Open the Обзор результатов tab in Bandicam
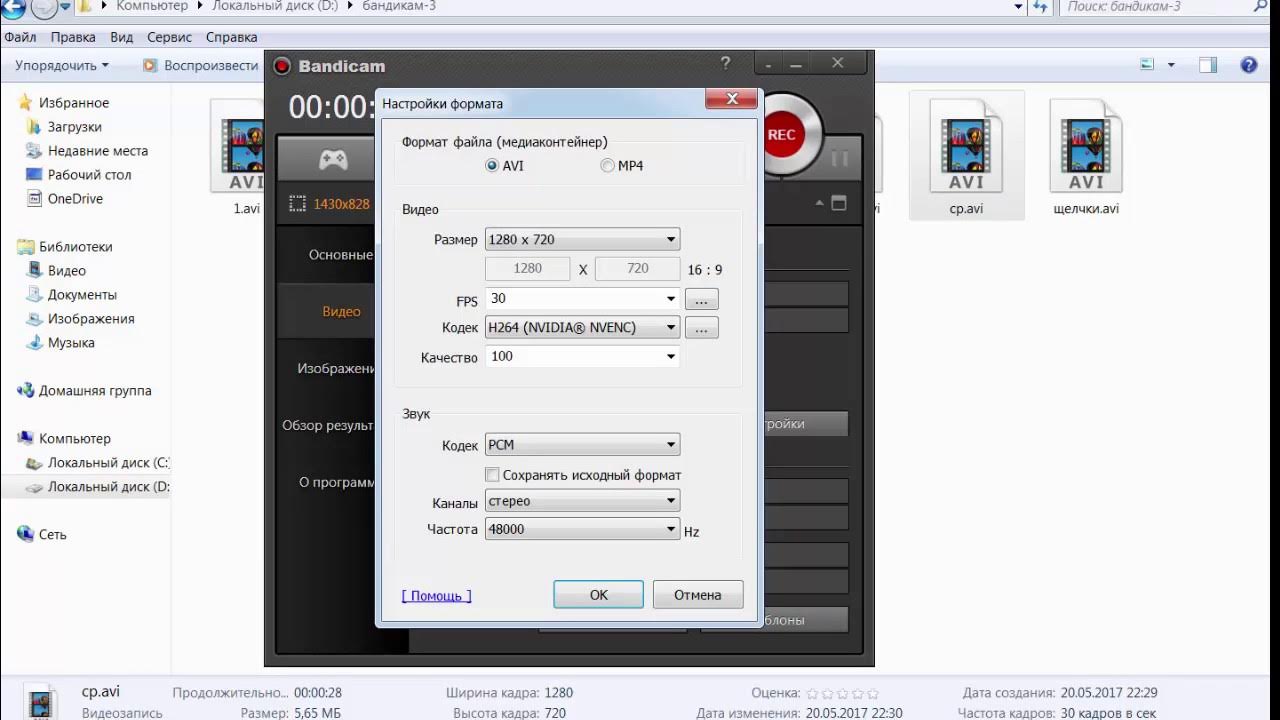The width and height of the screenshot is (1280, 720). point(328,426)
